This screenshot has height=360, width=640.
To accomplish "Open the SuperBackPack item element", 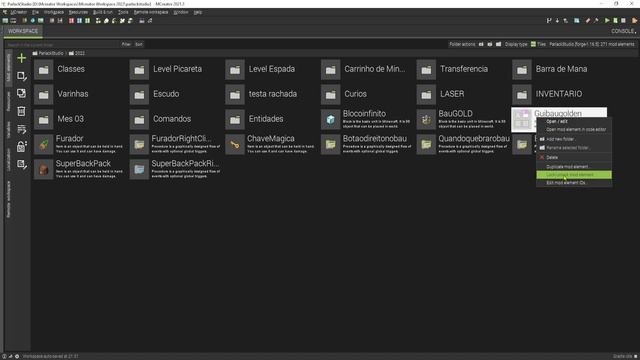I will (79, 169).
